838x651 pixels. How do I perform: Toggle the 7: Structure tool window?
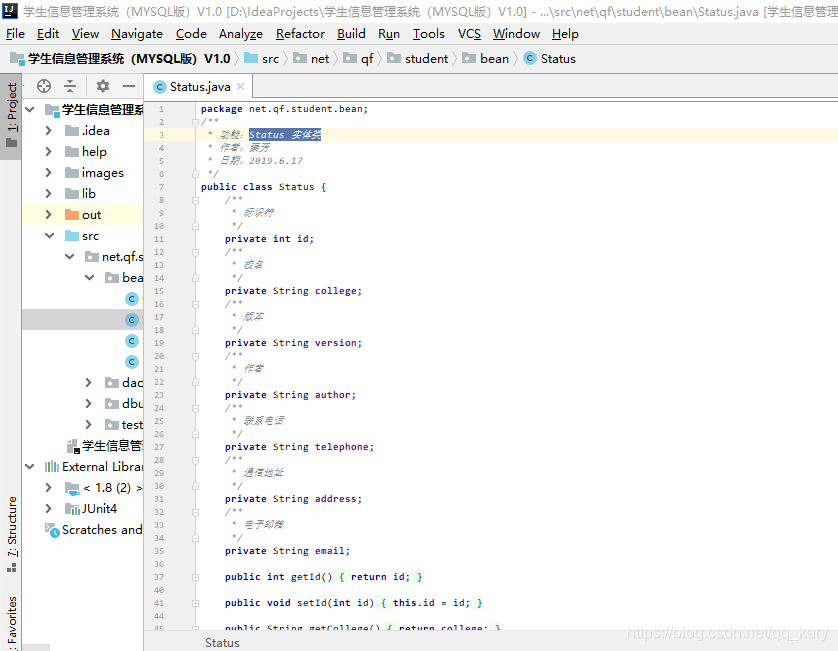(x=11, y=534)
